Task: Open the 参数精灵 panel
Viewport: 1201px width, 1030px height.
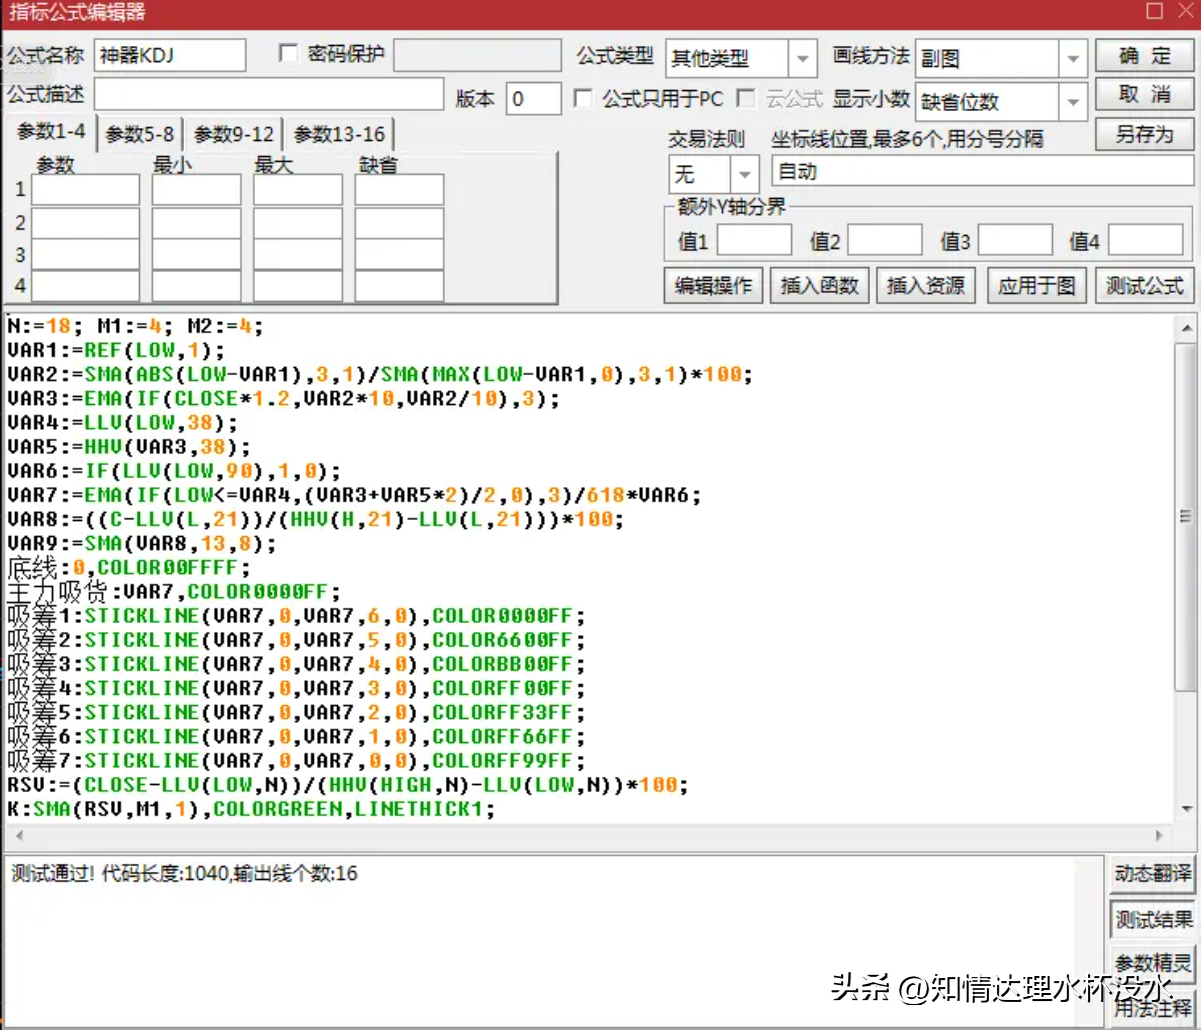Action: [x=1153, y=964]
